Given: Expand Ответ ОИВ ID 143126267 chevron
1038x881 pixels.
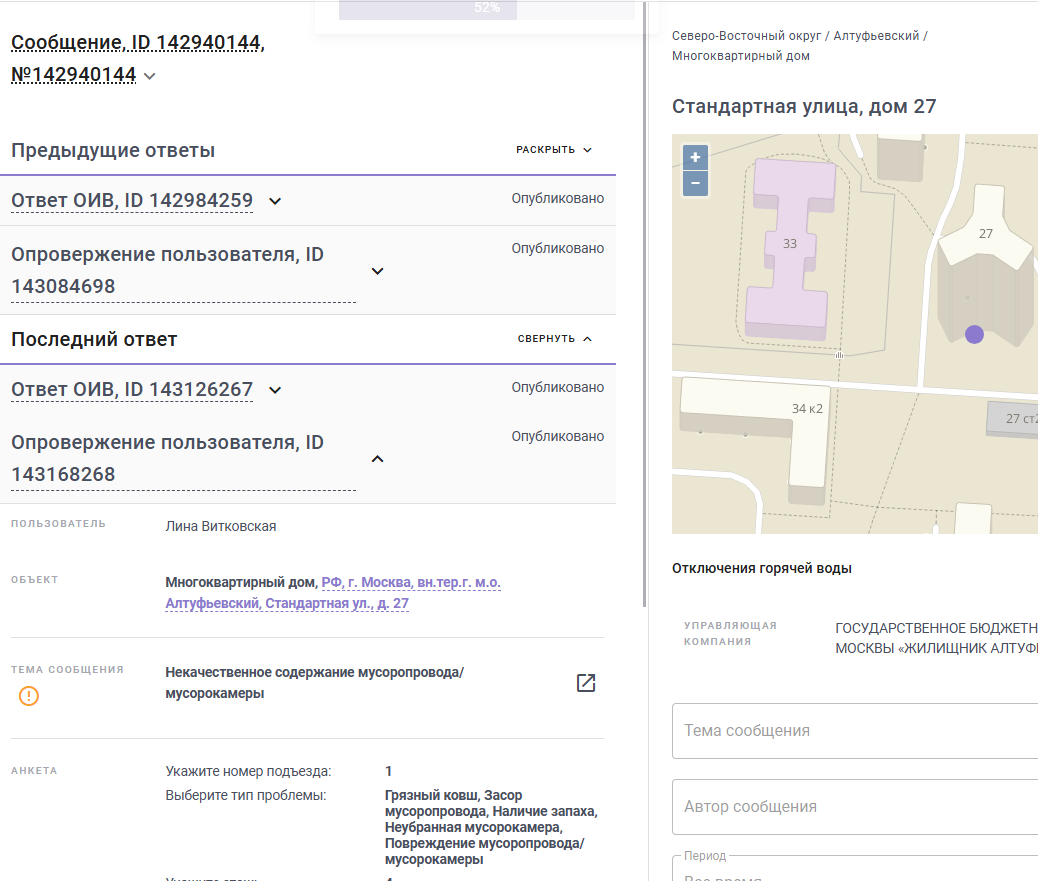Looking at the screenshot, I should (275, 391).
